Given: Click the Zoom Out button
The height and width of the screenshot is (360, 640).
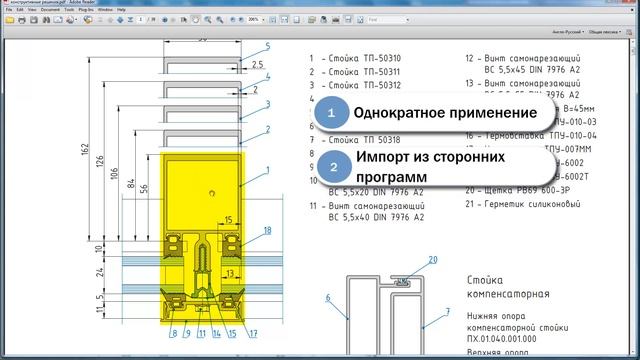Looking at the screenshot, I should (233, 20).
